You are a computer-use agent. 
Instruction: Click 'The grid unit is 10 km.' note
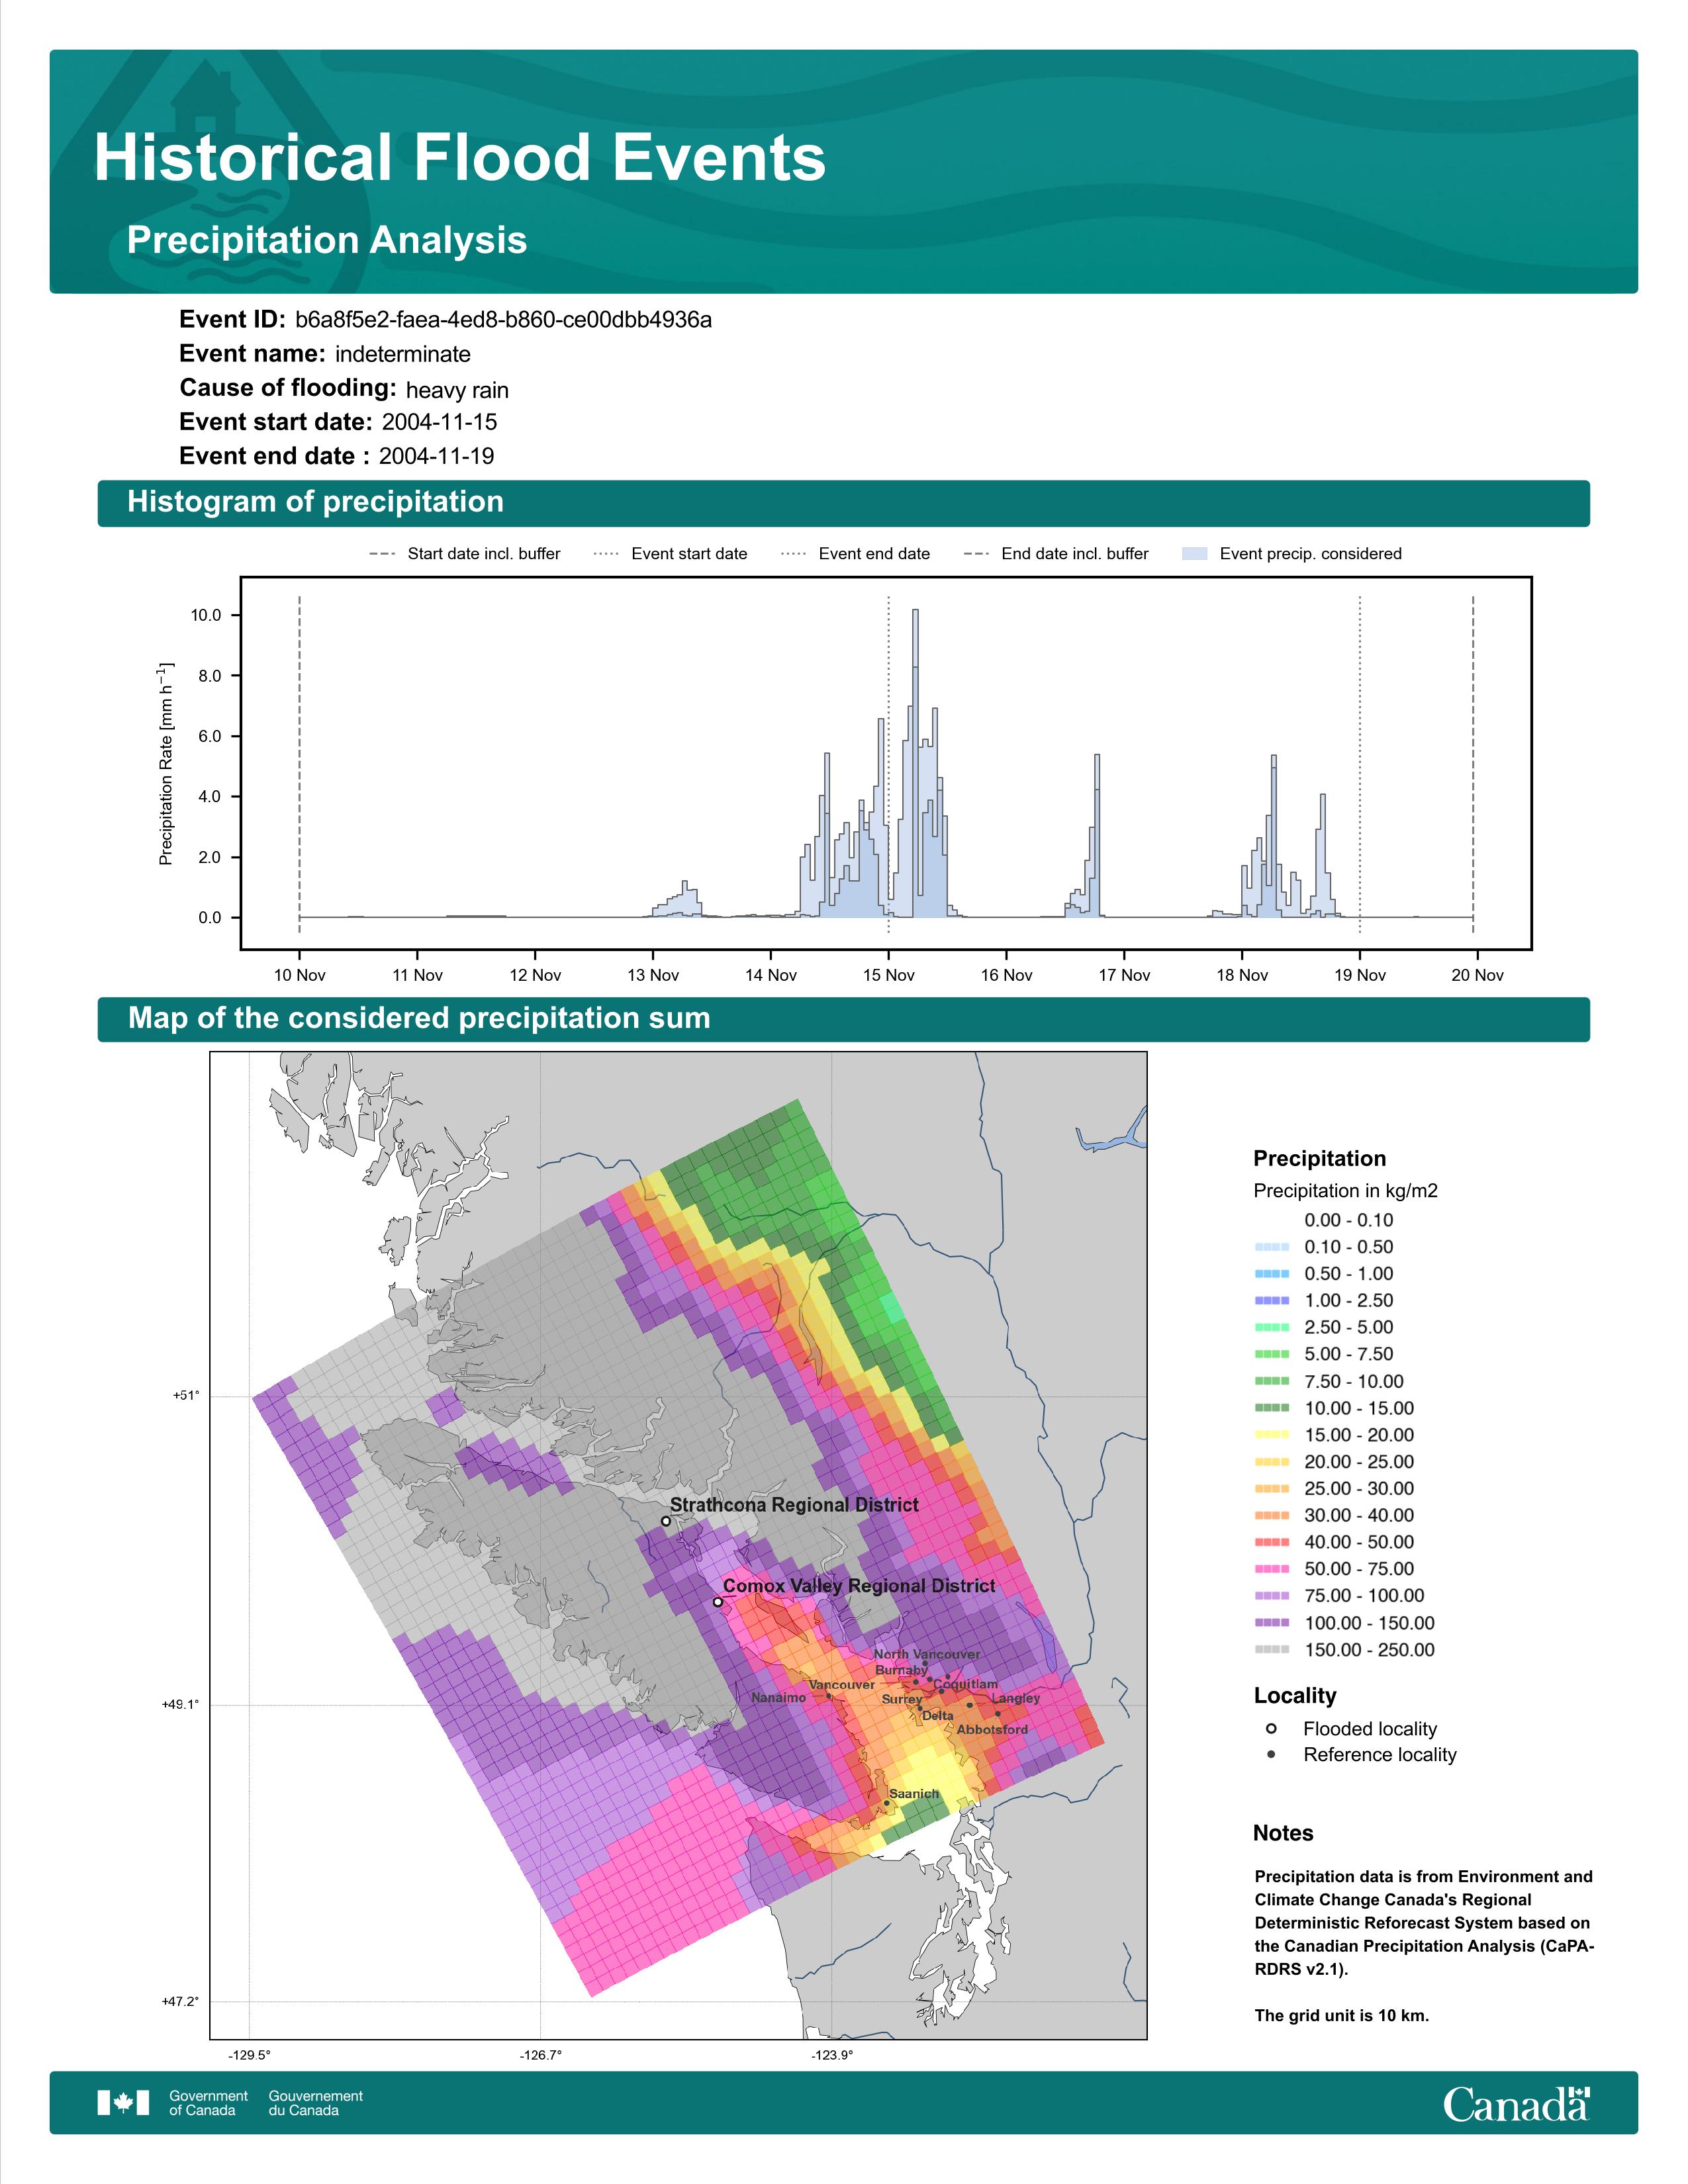(1342, 2015)
